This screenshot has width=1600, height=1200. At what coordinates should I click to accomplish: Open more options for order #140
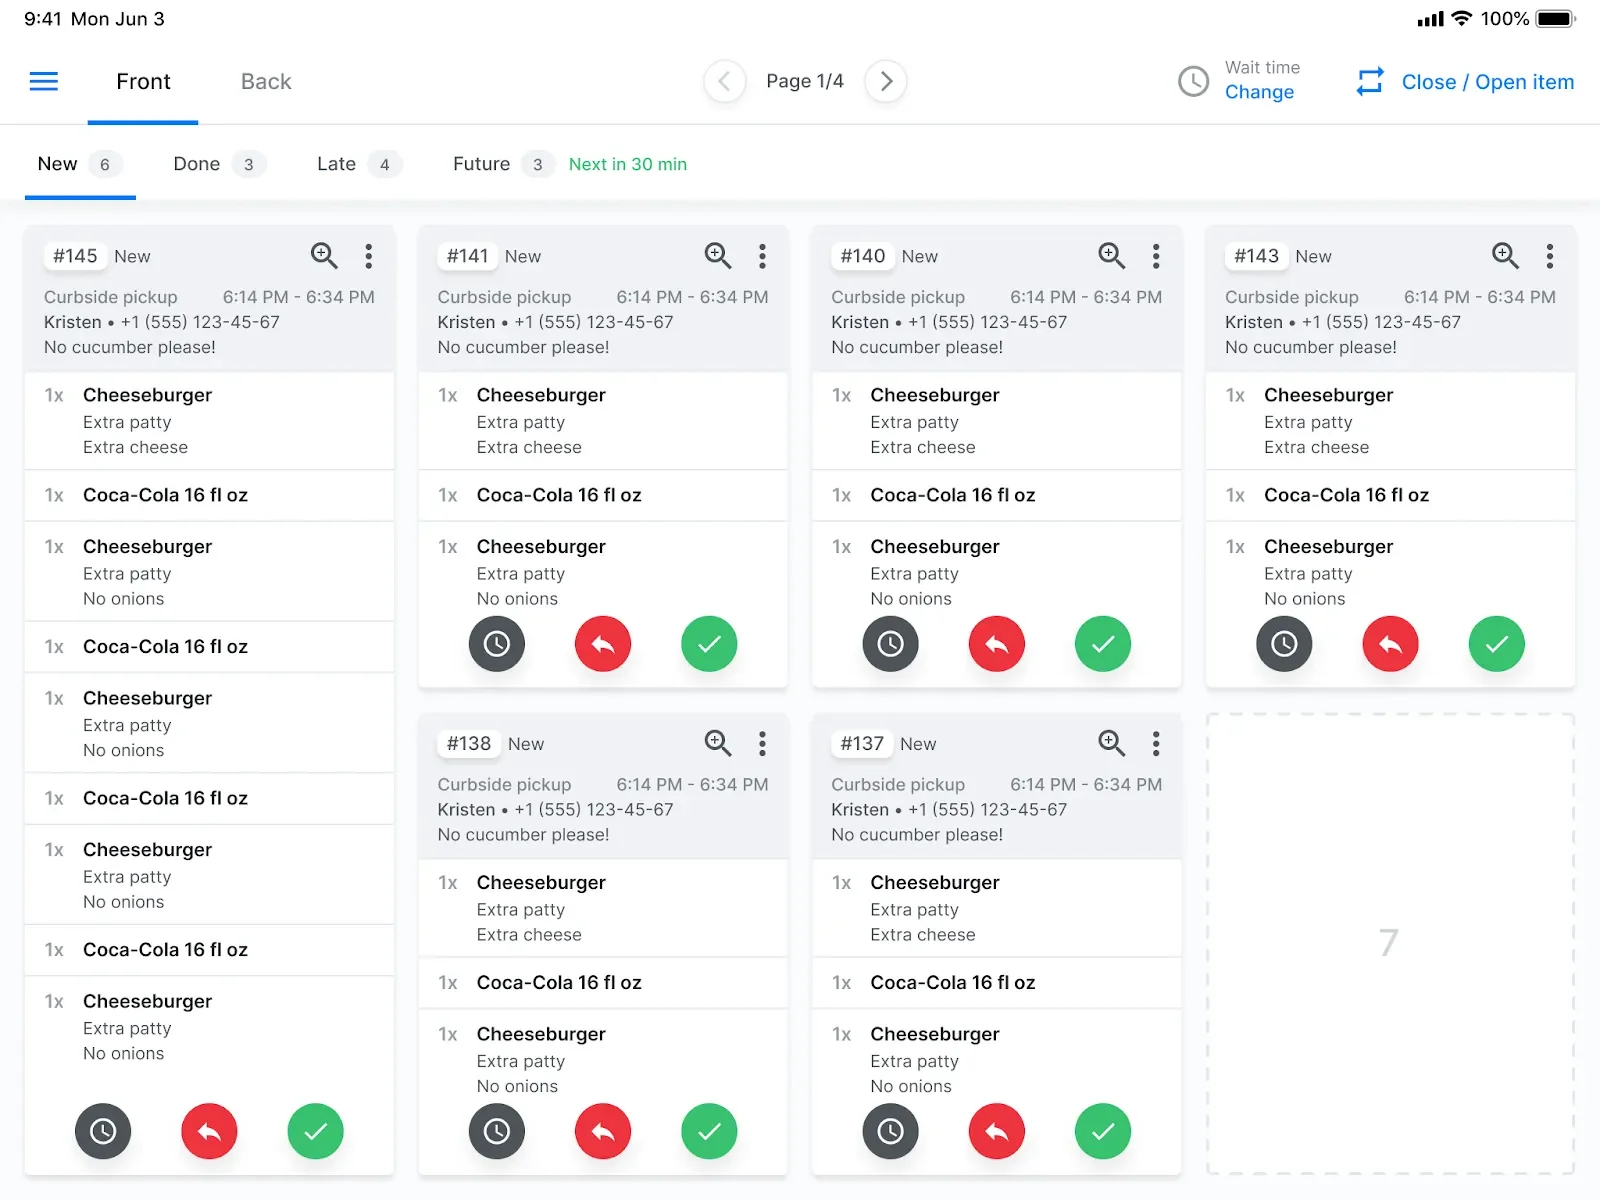tap(1156, 256)
